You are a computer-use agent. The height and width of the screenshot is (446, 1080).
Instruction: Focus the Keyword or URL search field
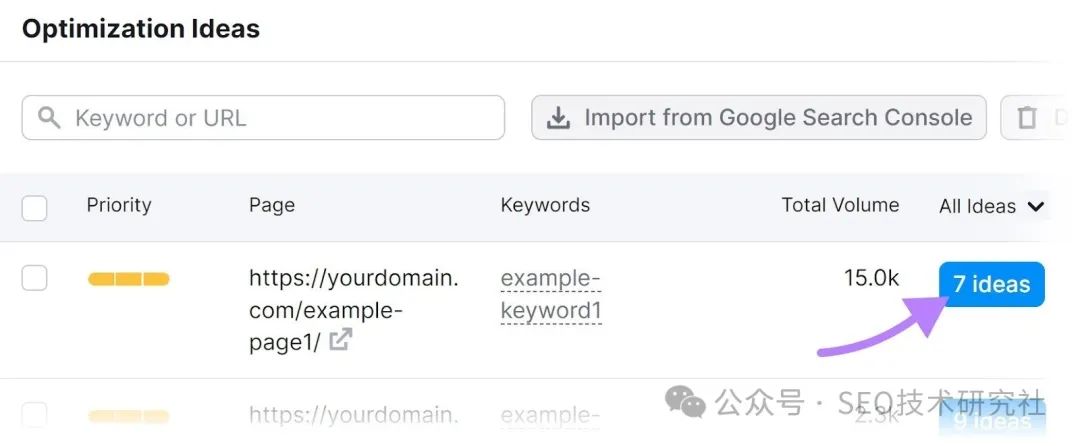tap(280, 118)
